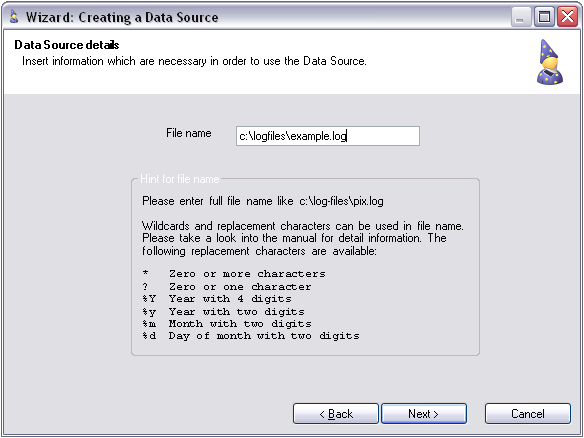Click the File name label
This screenshot has width=584, height=438.
(x=189, y=133)
